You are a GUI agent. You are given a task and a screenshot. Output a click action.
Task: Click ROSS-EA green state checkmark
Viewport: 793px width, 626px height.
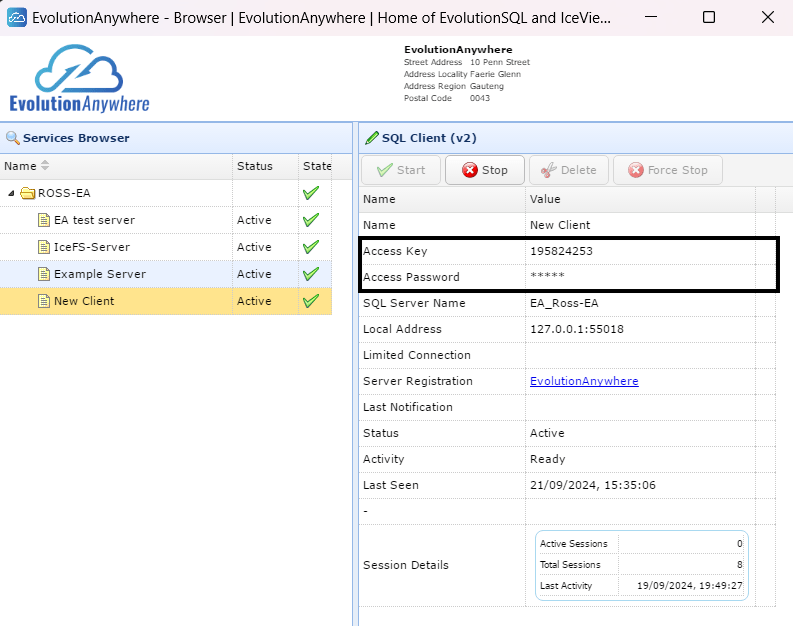pyautogui.click(x=311, y=193)
